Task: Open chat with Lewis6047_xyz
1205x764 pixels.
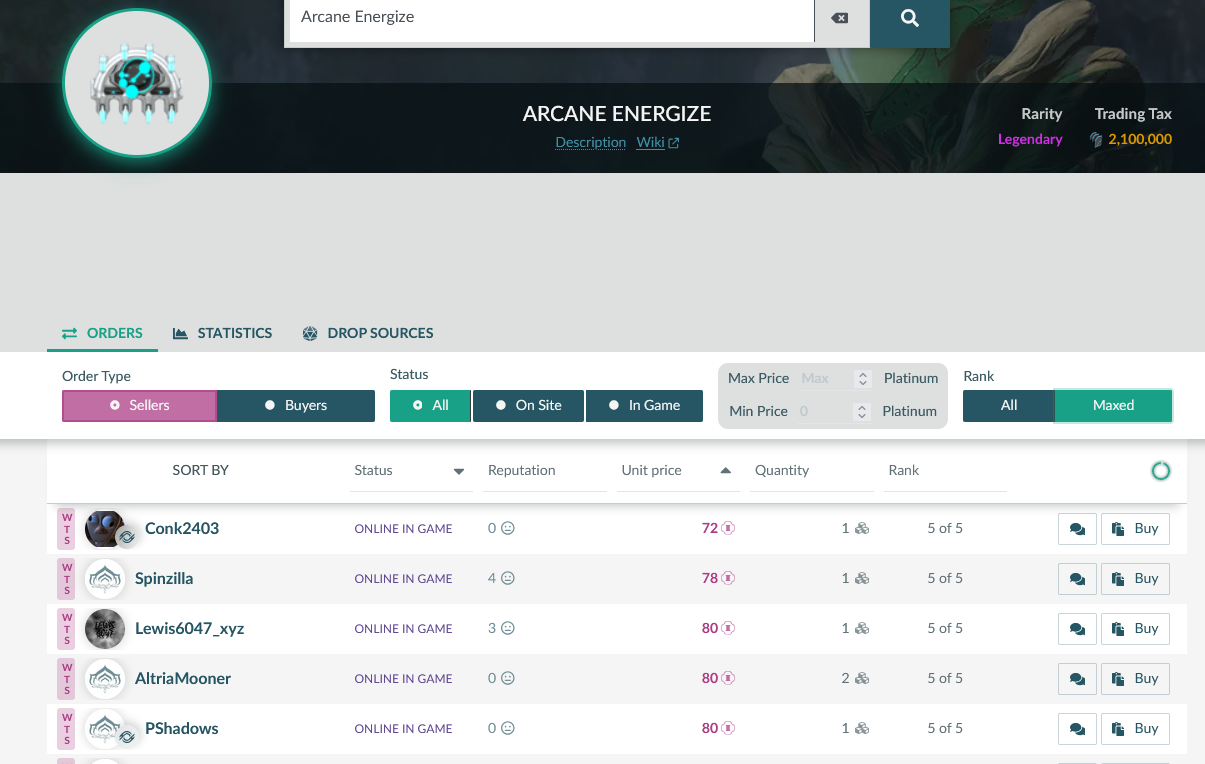Action: pos(1077,629)
